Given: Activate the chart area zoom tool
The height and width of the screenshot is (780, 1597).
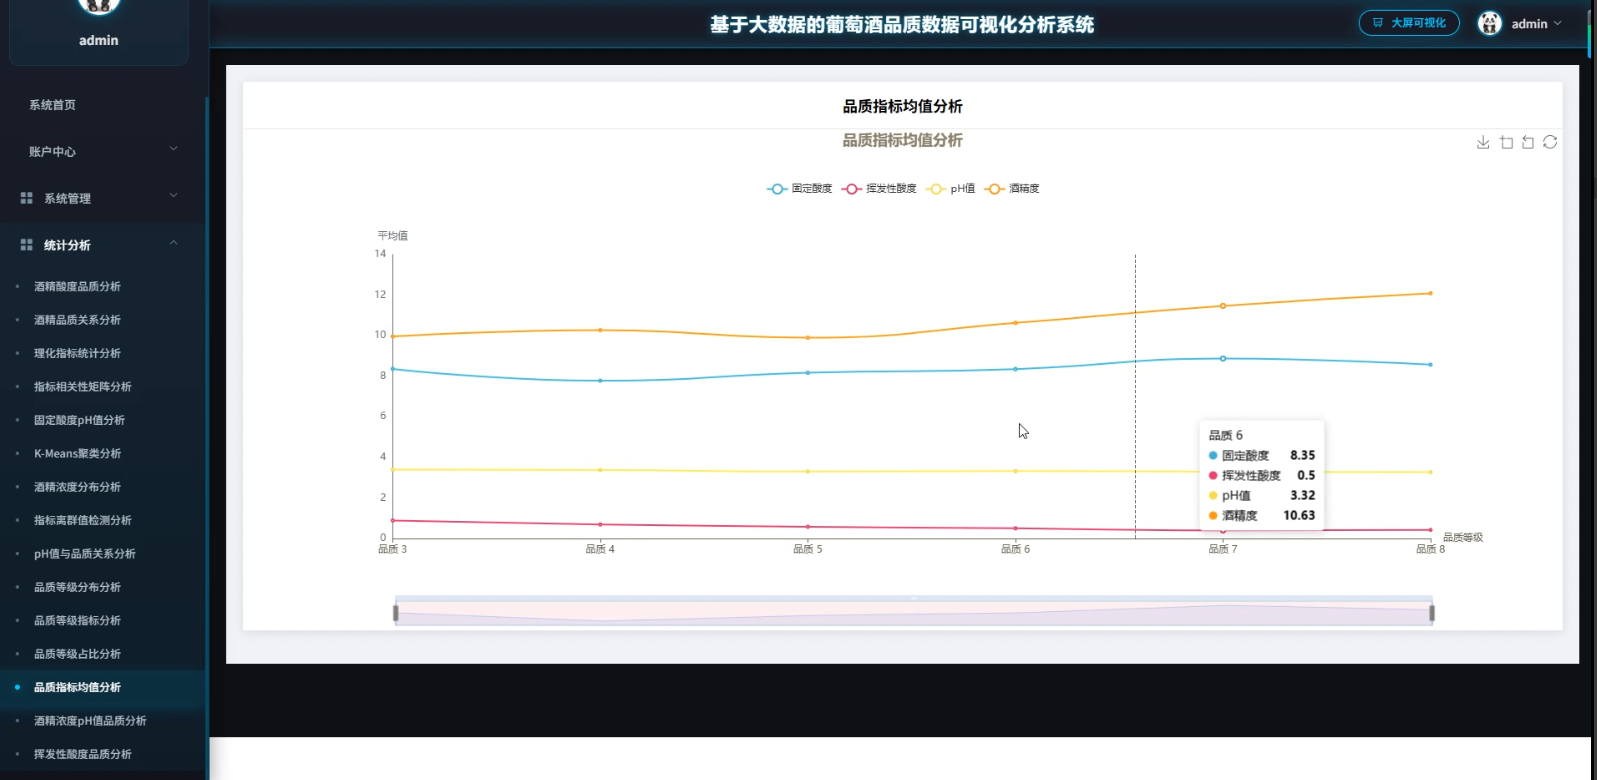Looking at the screenshot, I should pyautogui.click(x=1506, y=143).
